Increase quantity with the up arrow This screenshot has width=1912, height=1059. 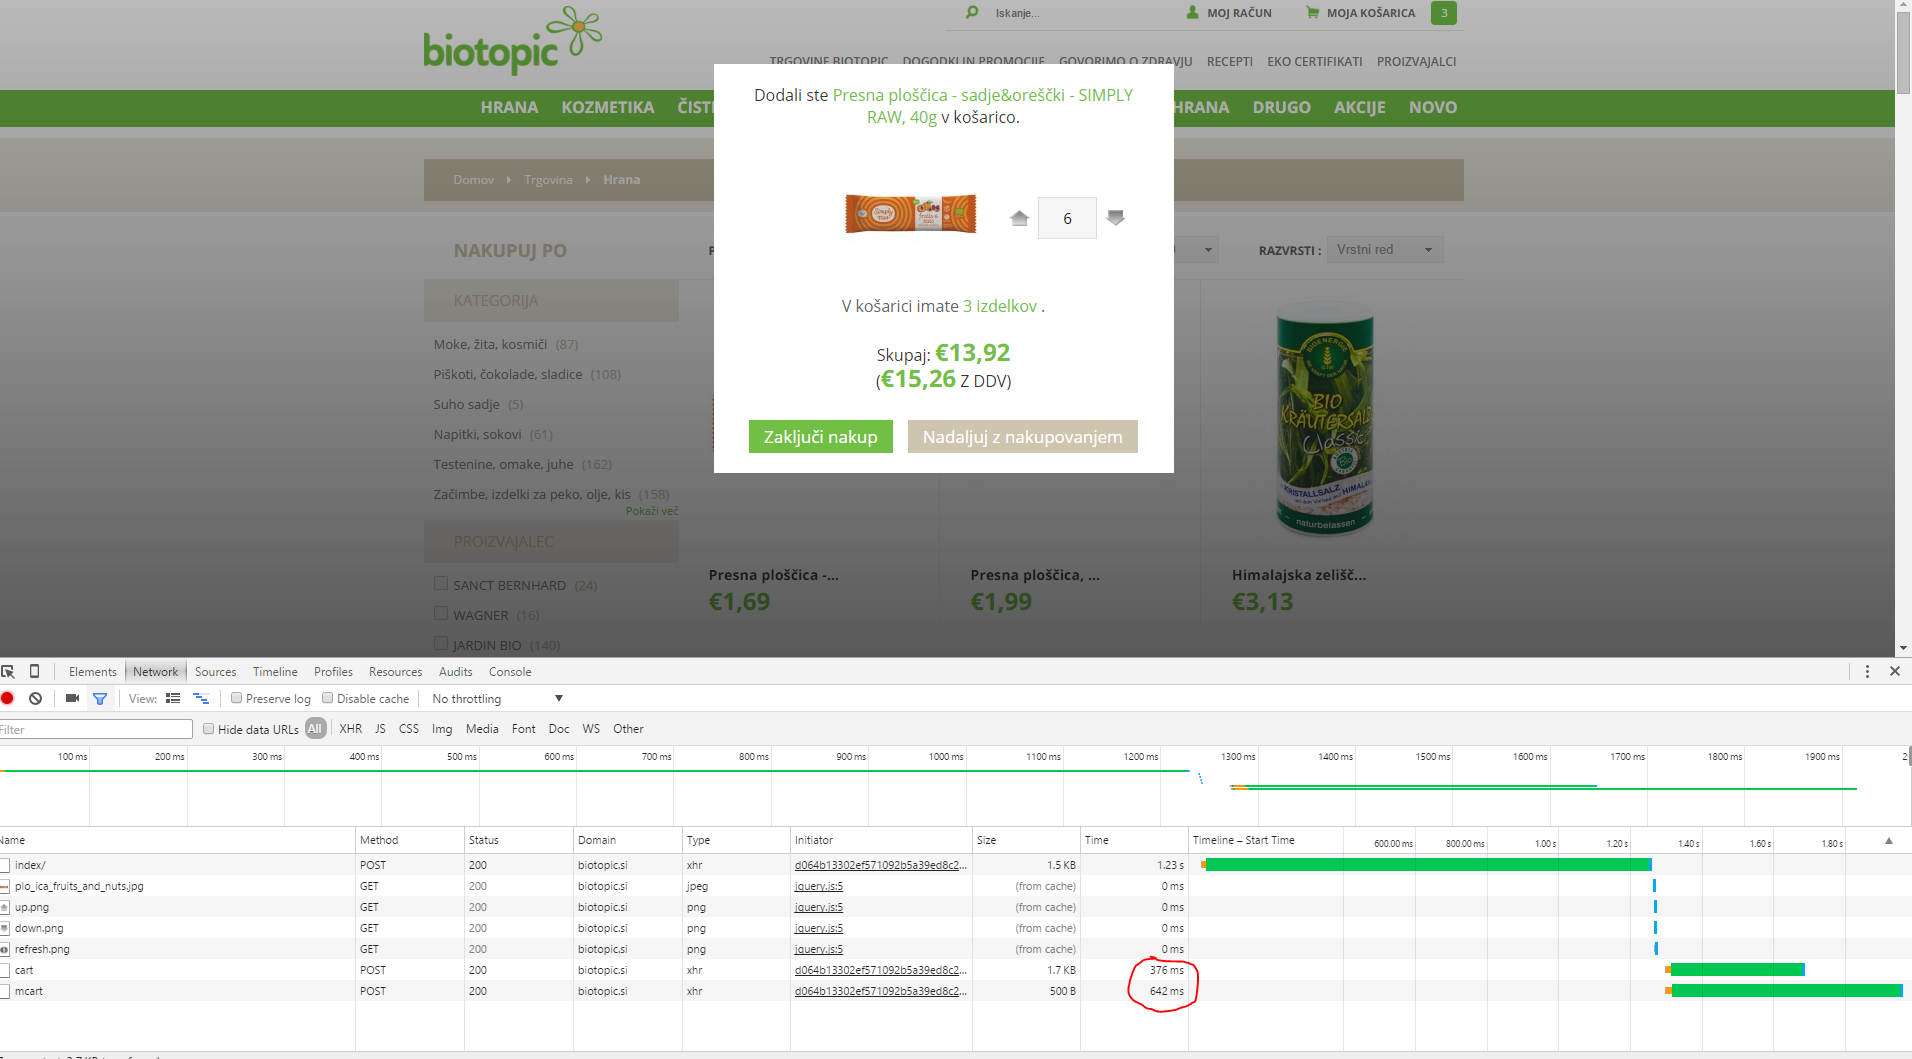(1019, 218)
